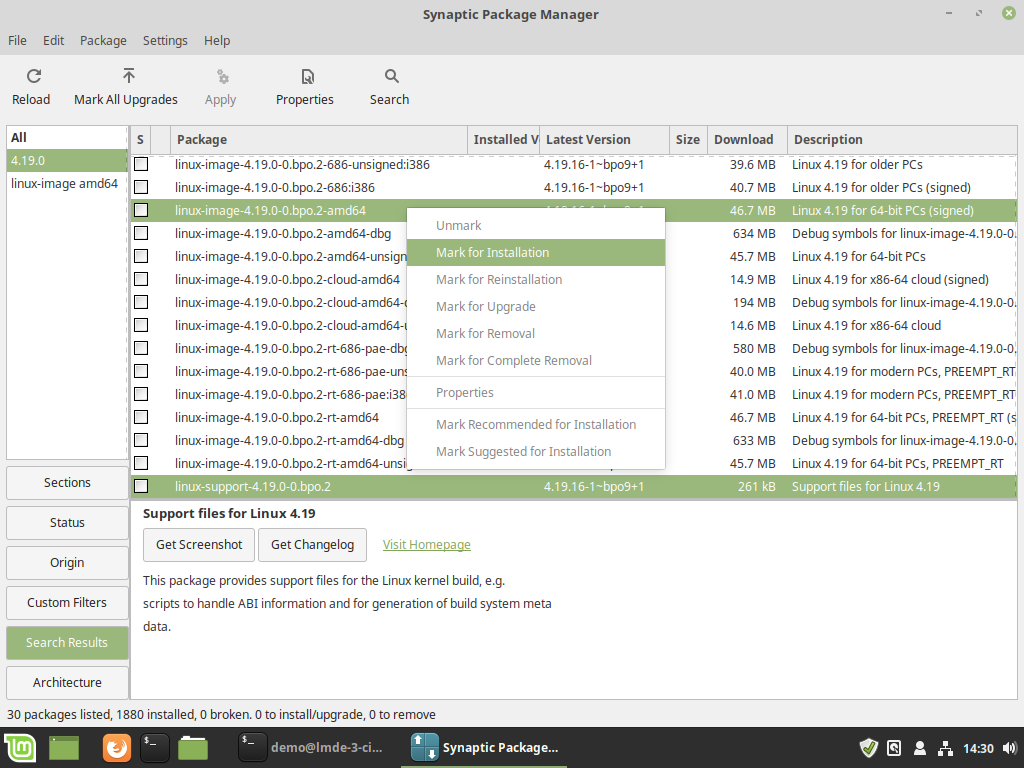The image size is (1024, 768).
Task: Toggle checkbox for linux-support-4.19.0-0.bpo.2
Action: pos(141,487)
